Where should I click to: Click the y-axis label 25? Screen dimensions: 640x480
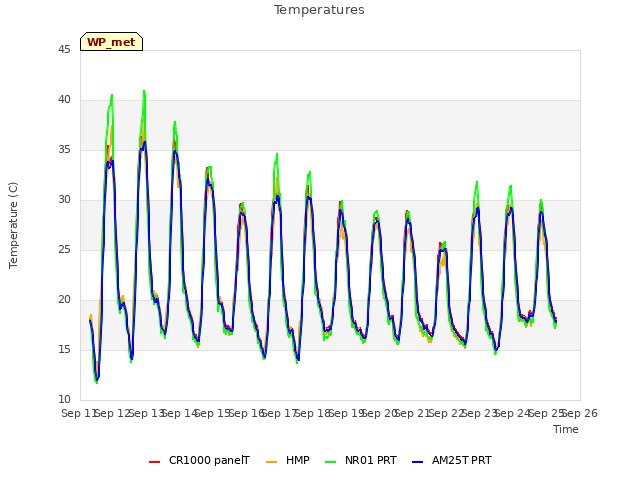tap(64, 249)
